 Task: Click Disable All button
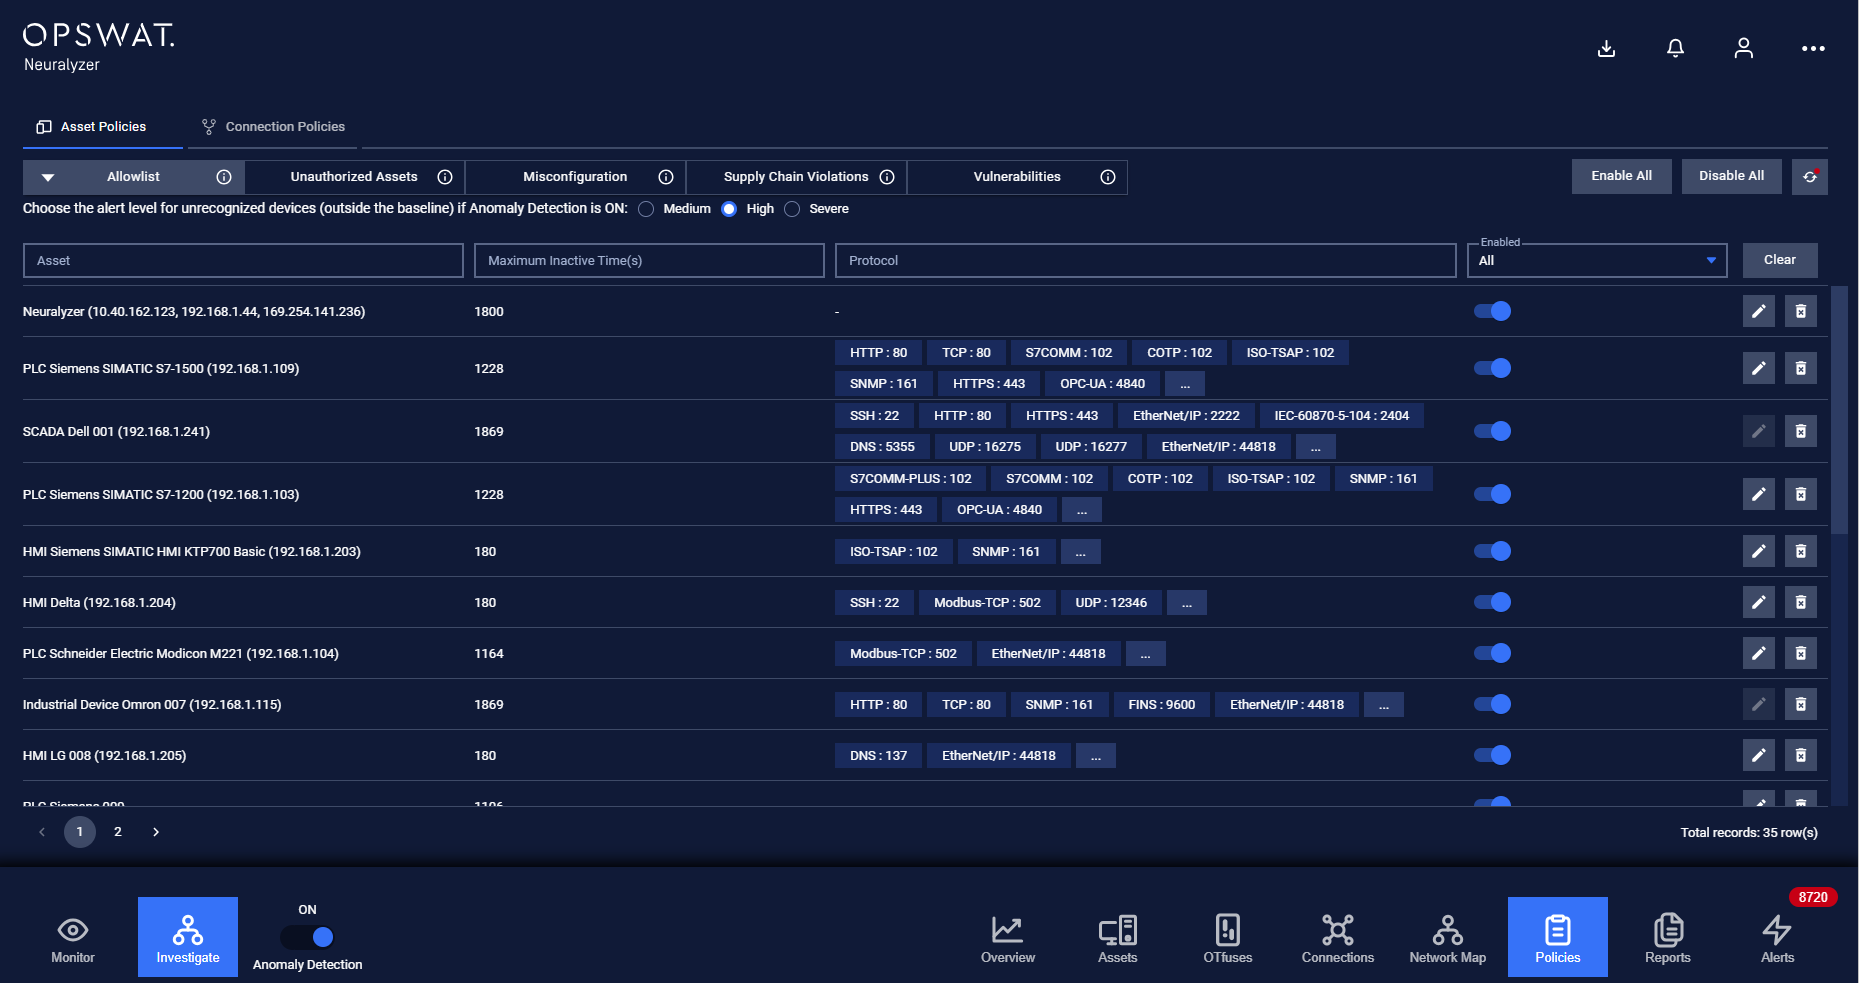[x=1731, y=176]
